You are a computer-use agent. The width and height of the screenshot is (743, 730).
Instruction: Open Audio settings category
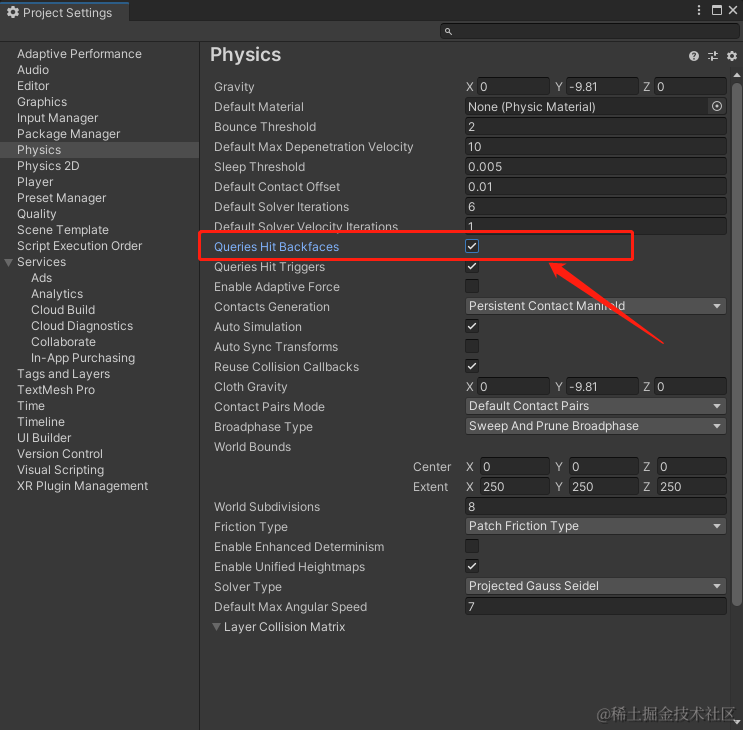(x=33, y=70)
